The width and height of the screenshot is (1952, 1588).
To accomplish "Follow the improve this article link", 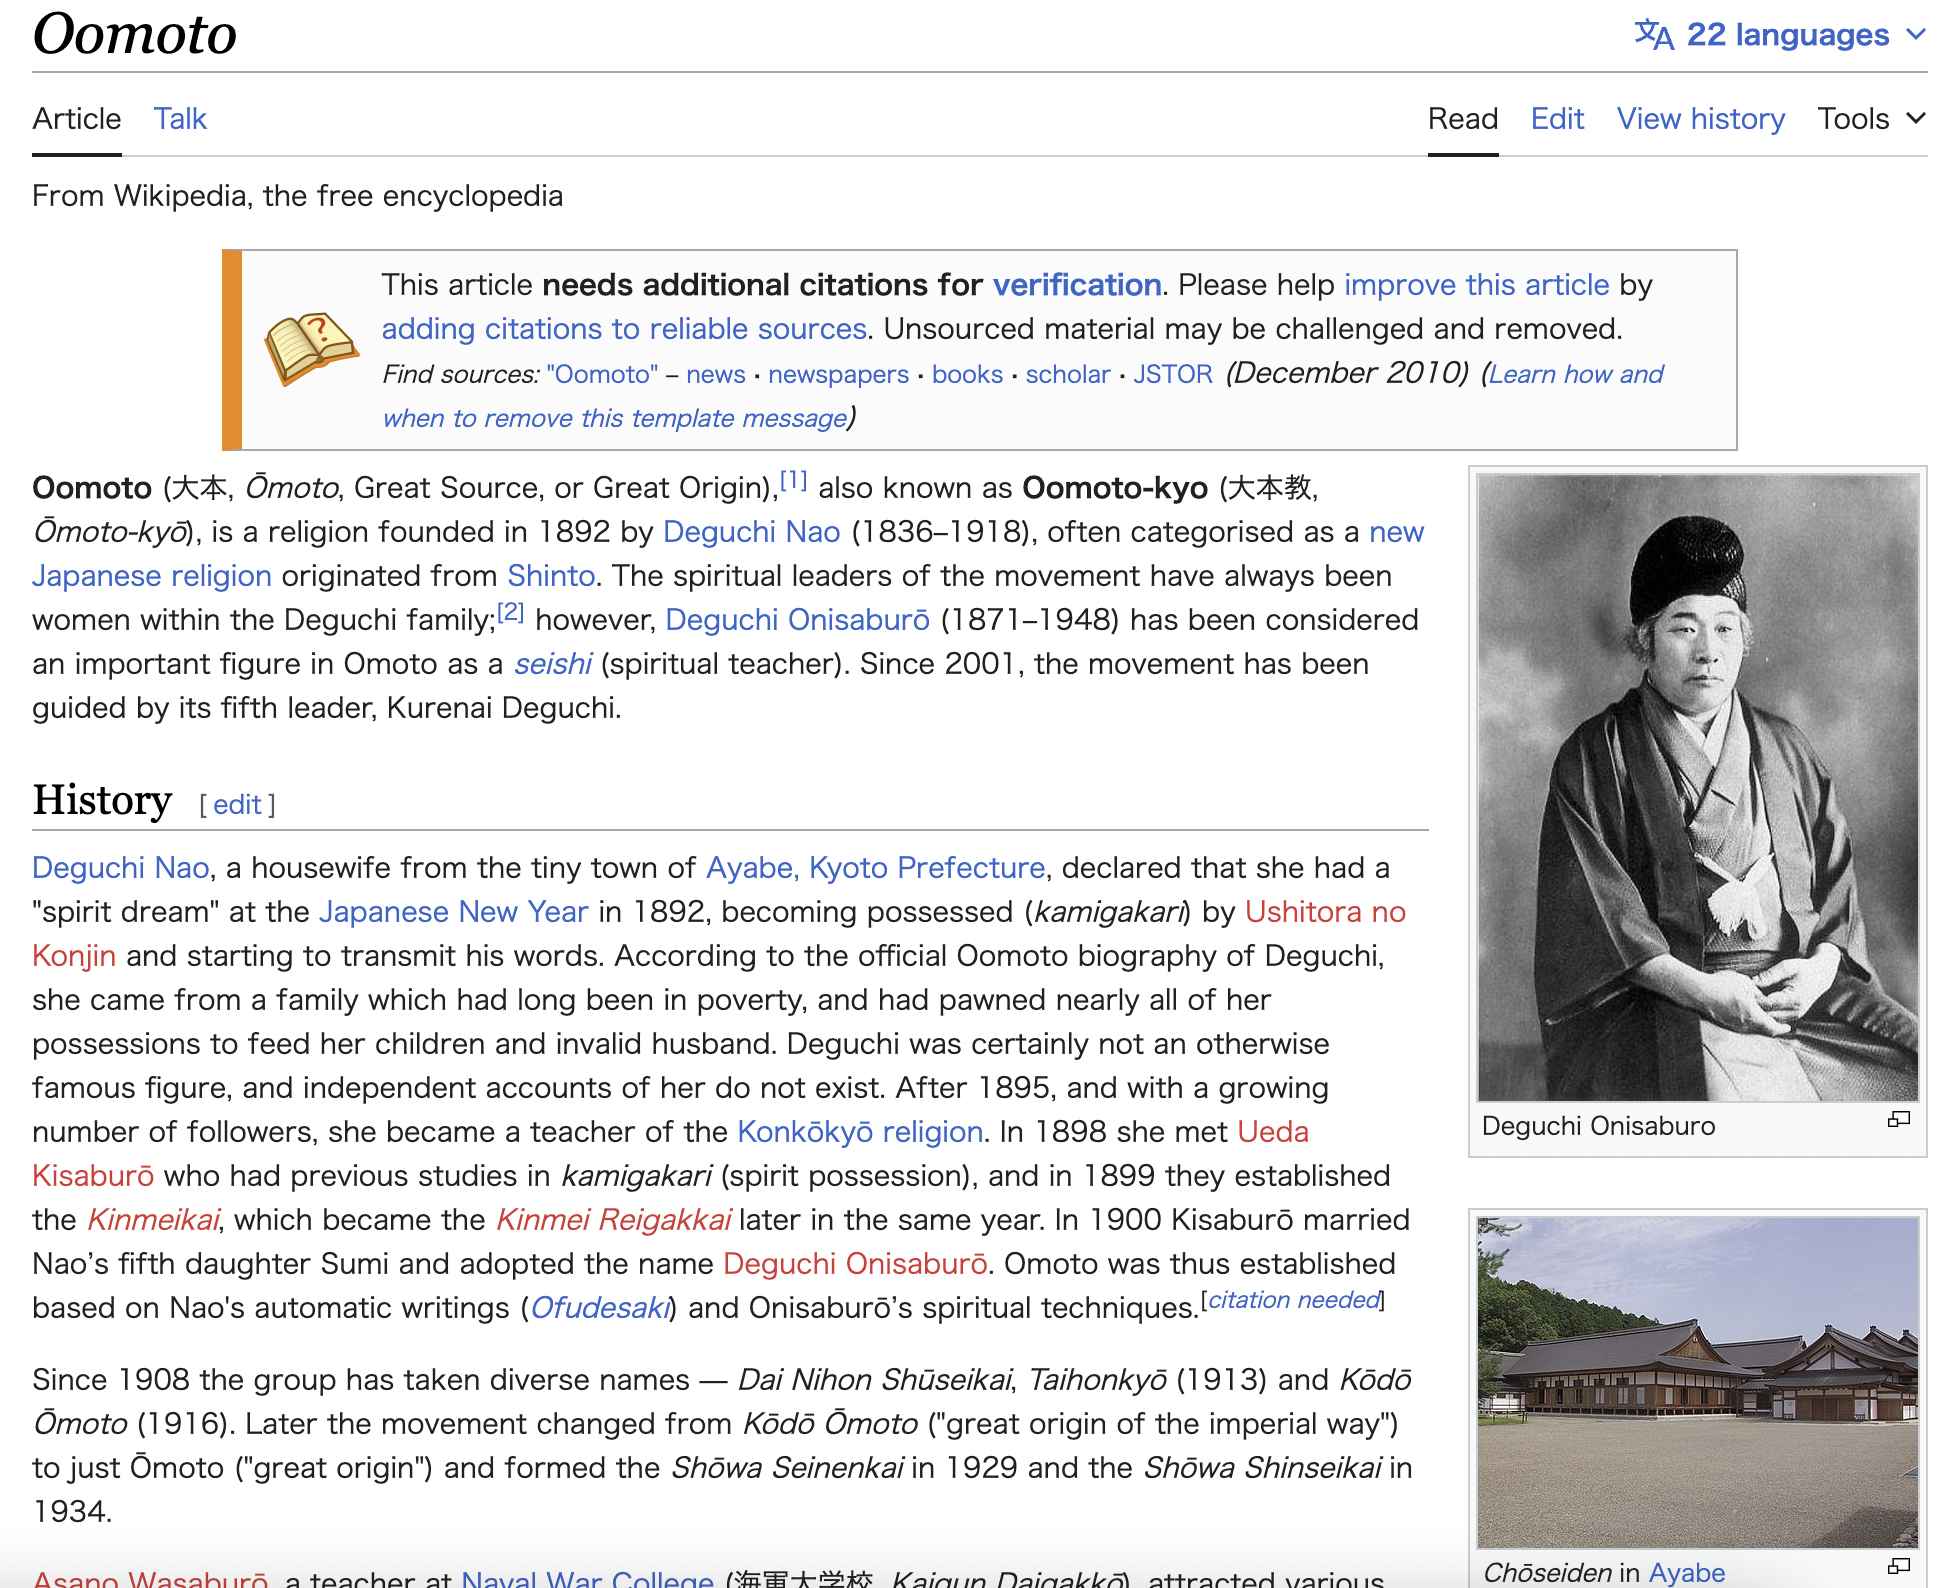I will click(x=1476, y=285).
